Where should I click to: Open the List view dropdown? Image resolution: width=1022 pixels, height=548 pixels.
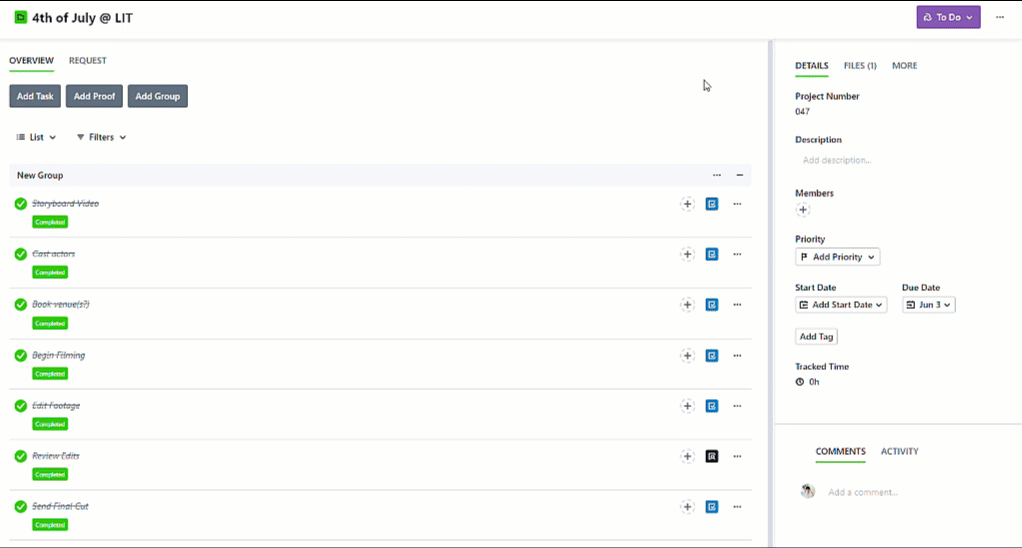pyautogui.click(x=36, y=137)
